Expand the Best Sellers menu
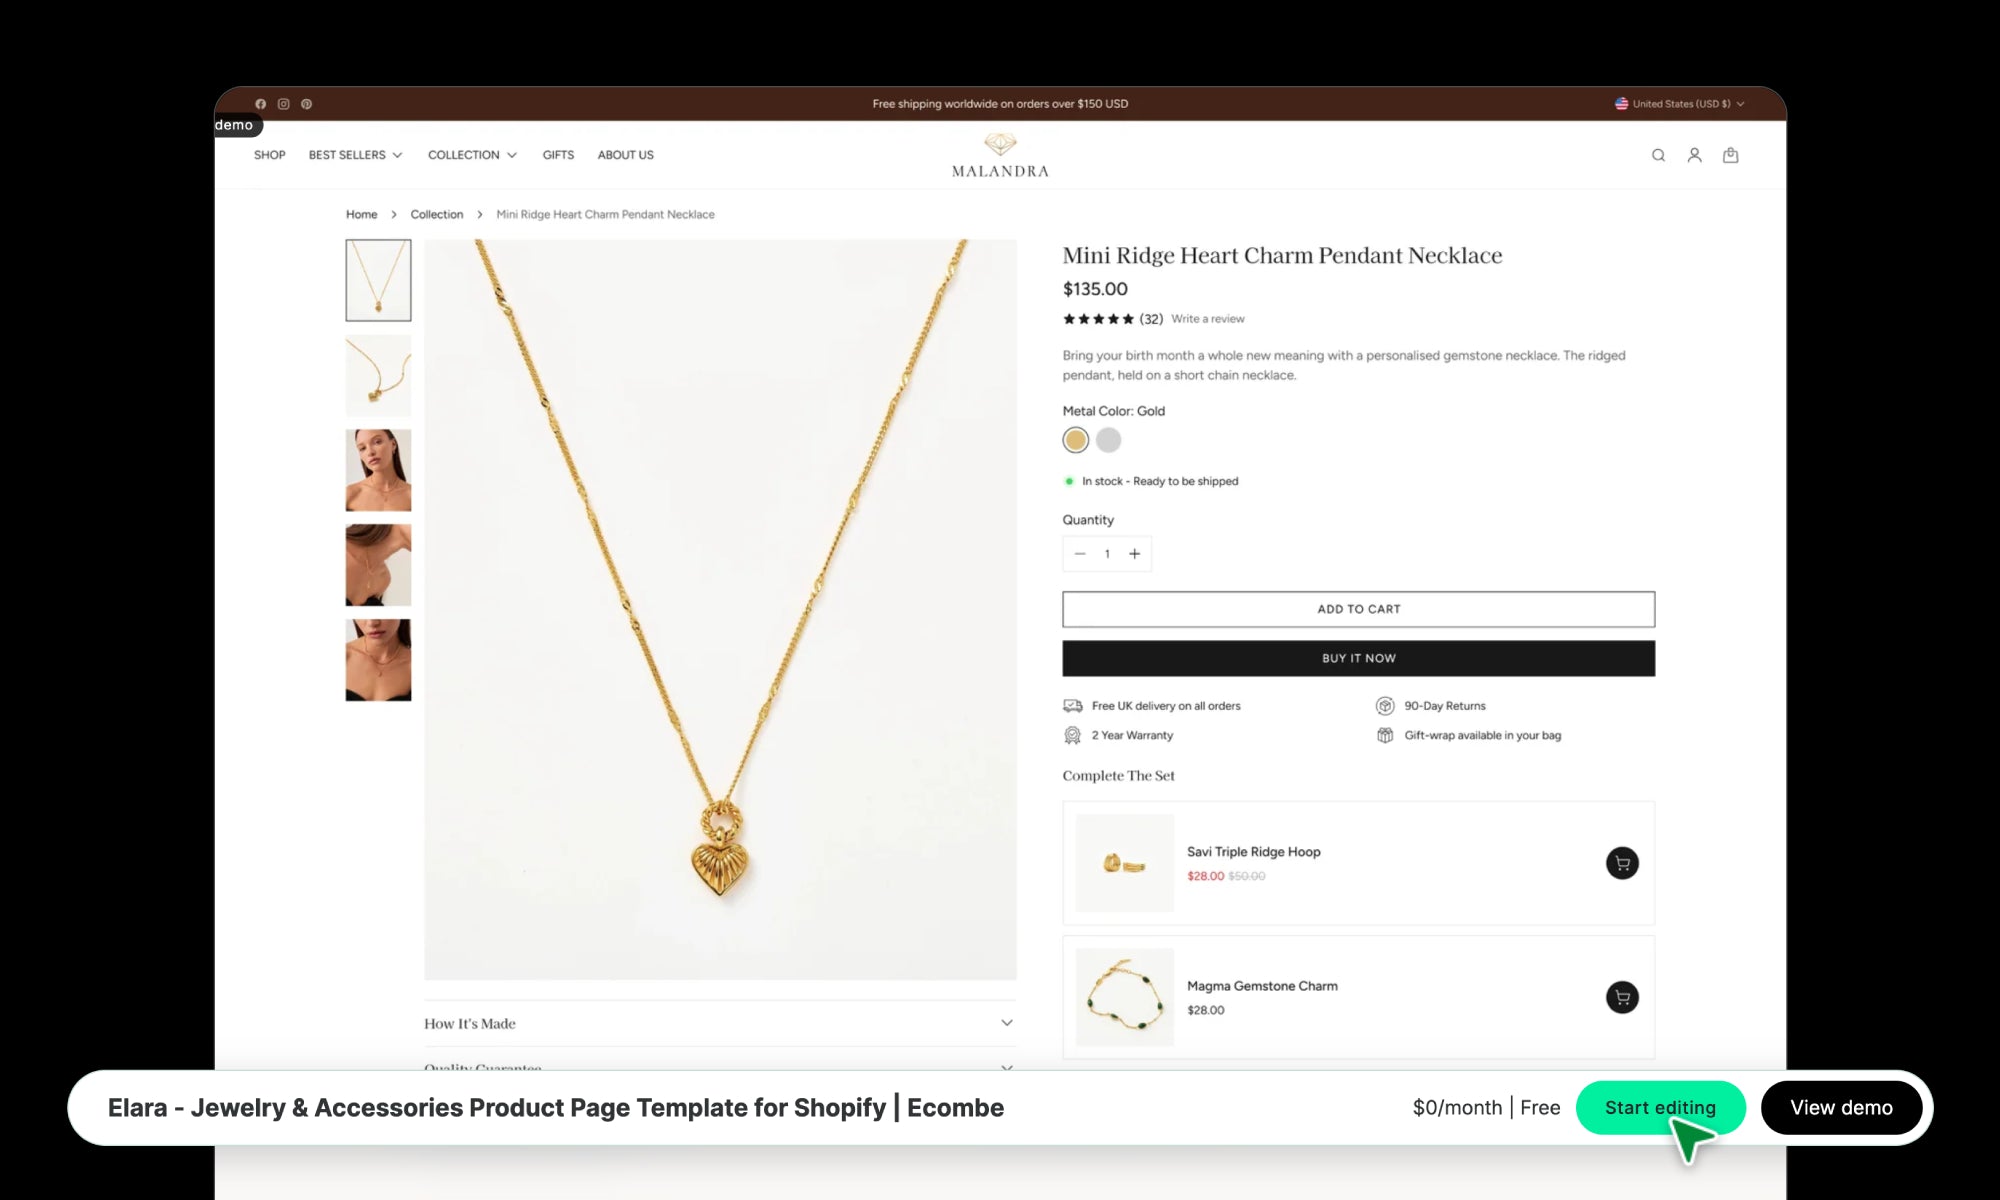This screenshot has height=1200, width=2000. click(x=355, y=155)
